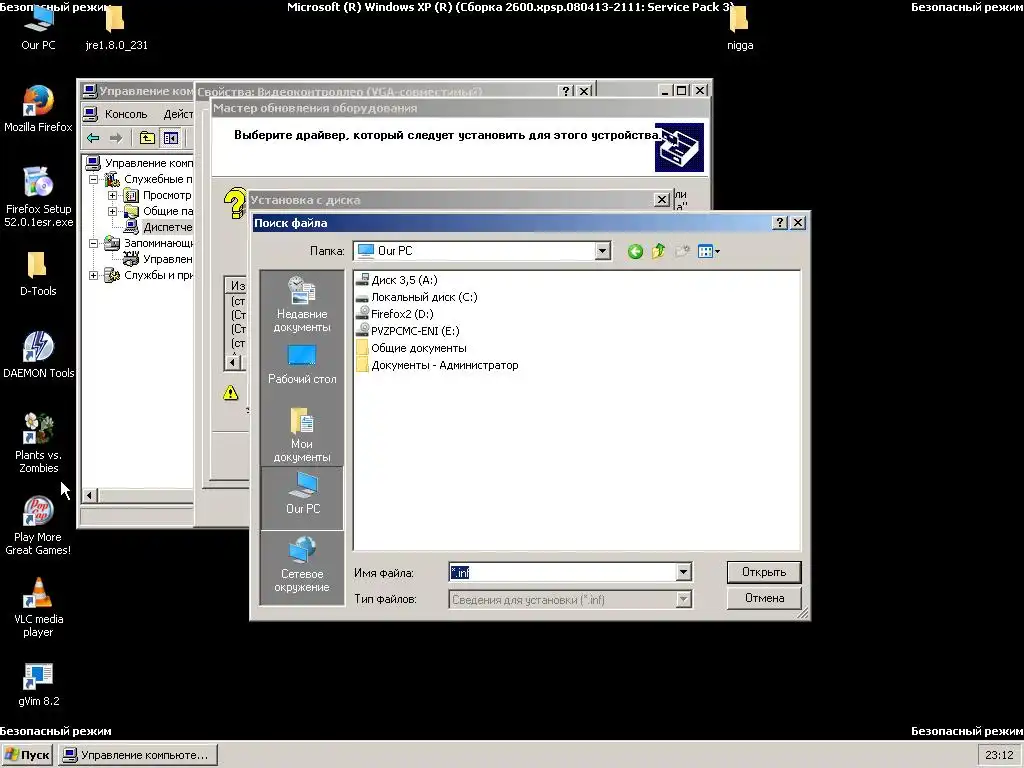This screenshot has width=1024, height=768.
Task: Open Our PC desktop icon
Action: [x=38, y=29]
